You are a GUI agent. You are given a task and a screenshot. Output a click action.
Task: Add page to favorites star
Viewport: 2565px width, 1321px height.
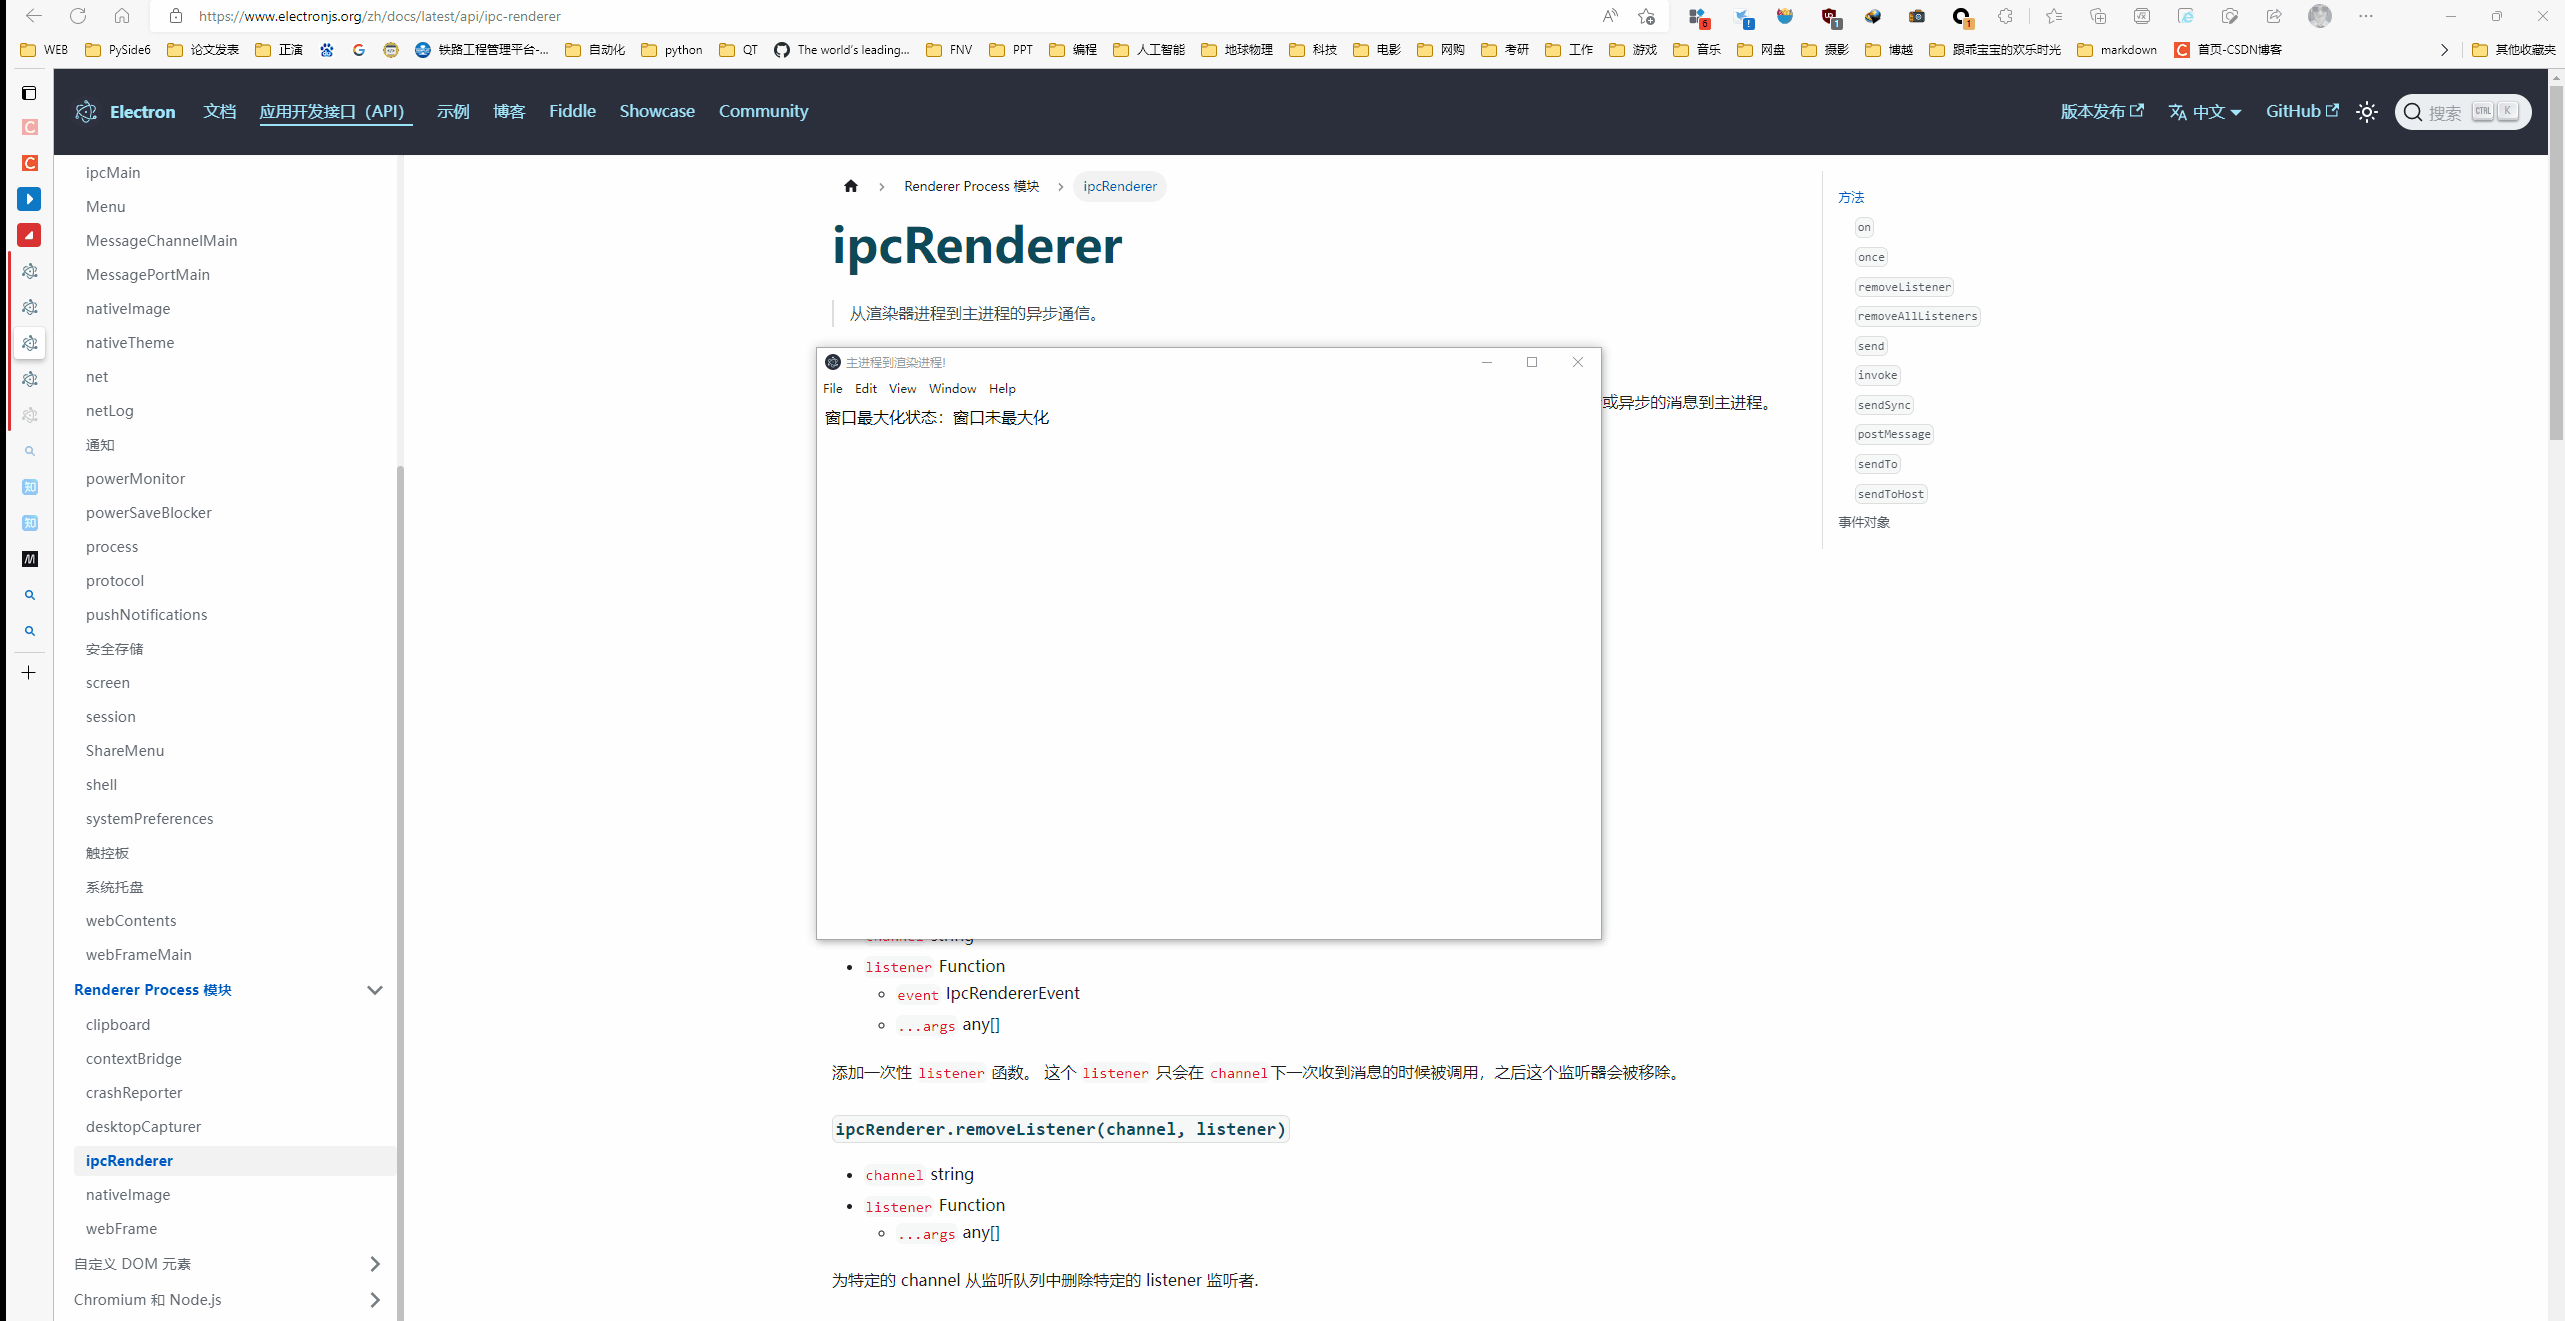1646,16
